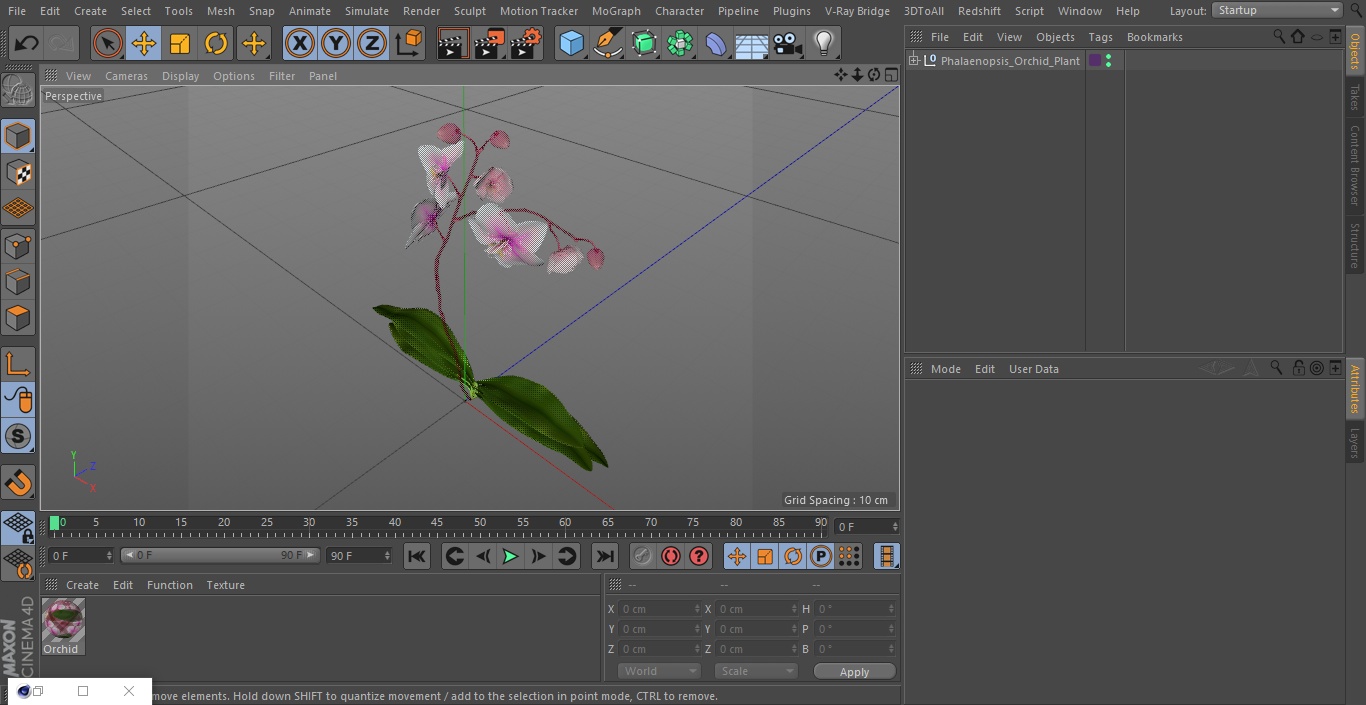Screen dimensions: 1366x705
Task: Open the World coordinate dropdown
Action: click(659, 672)
